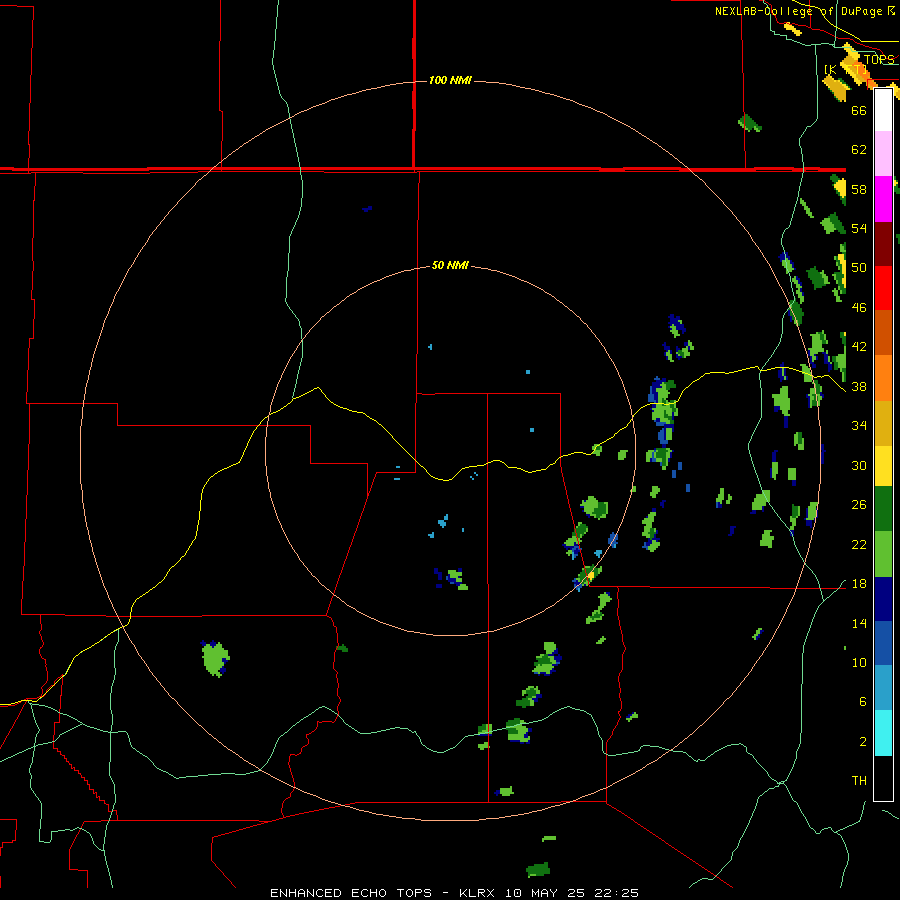Click the light green legend segment

point(883,554)
